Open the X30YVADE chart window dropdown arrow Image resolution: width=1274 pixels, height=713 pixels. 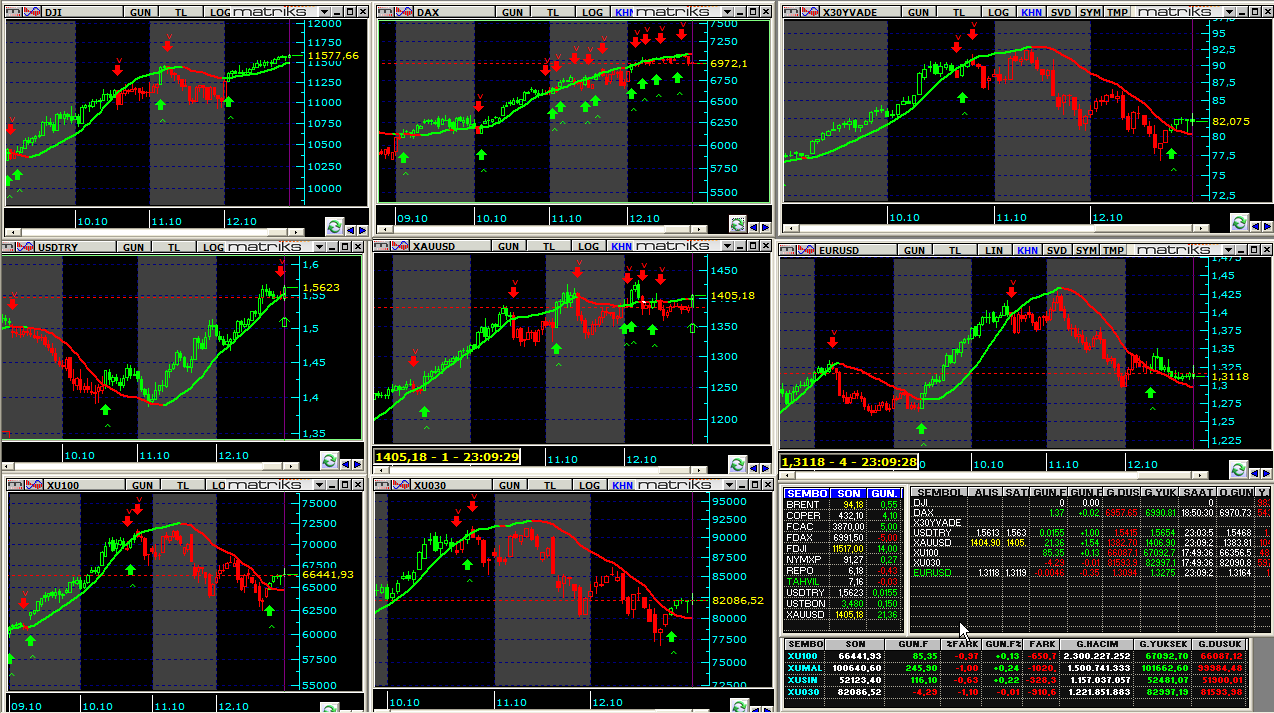coord(1229,12)
